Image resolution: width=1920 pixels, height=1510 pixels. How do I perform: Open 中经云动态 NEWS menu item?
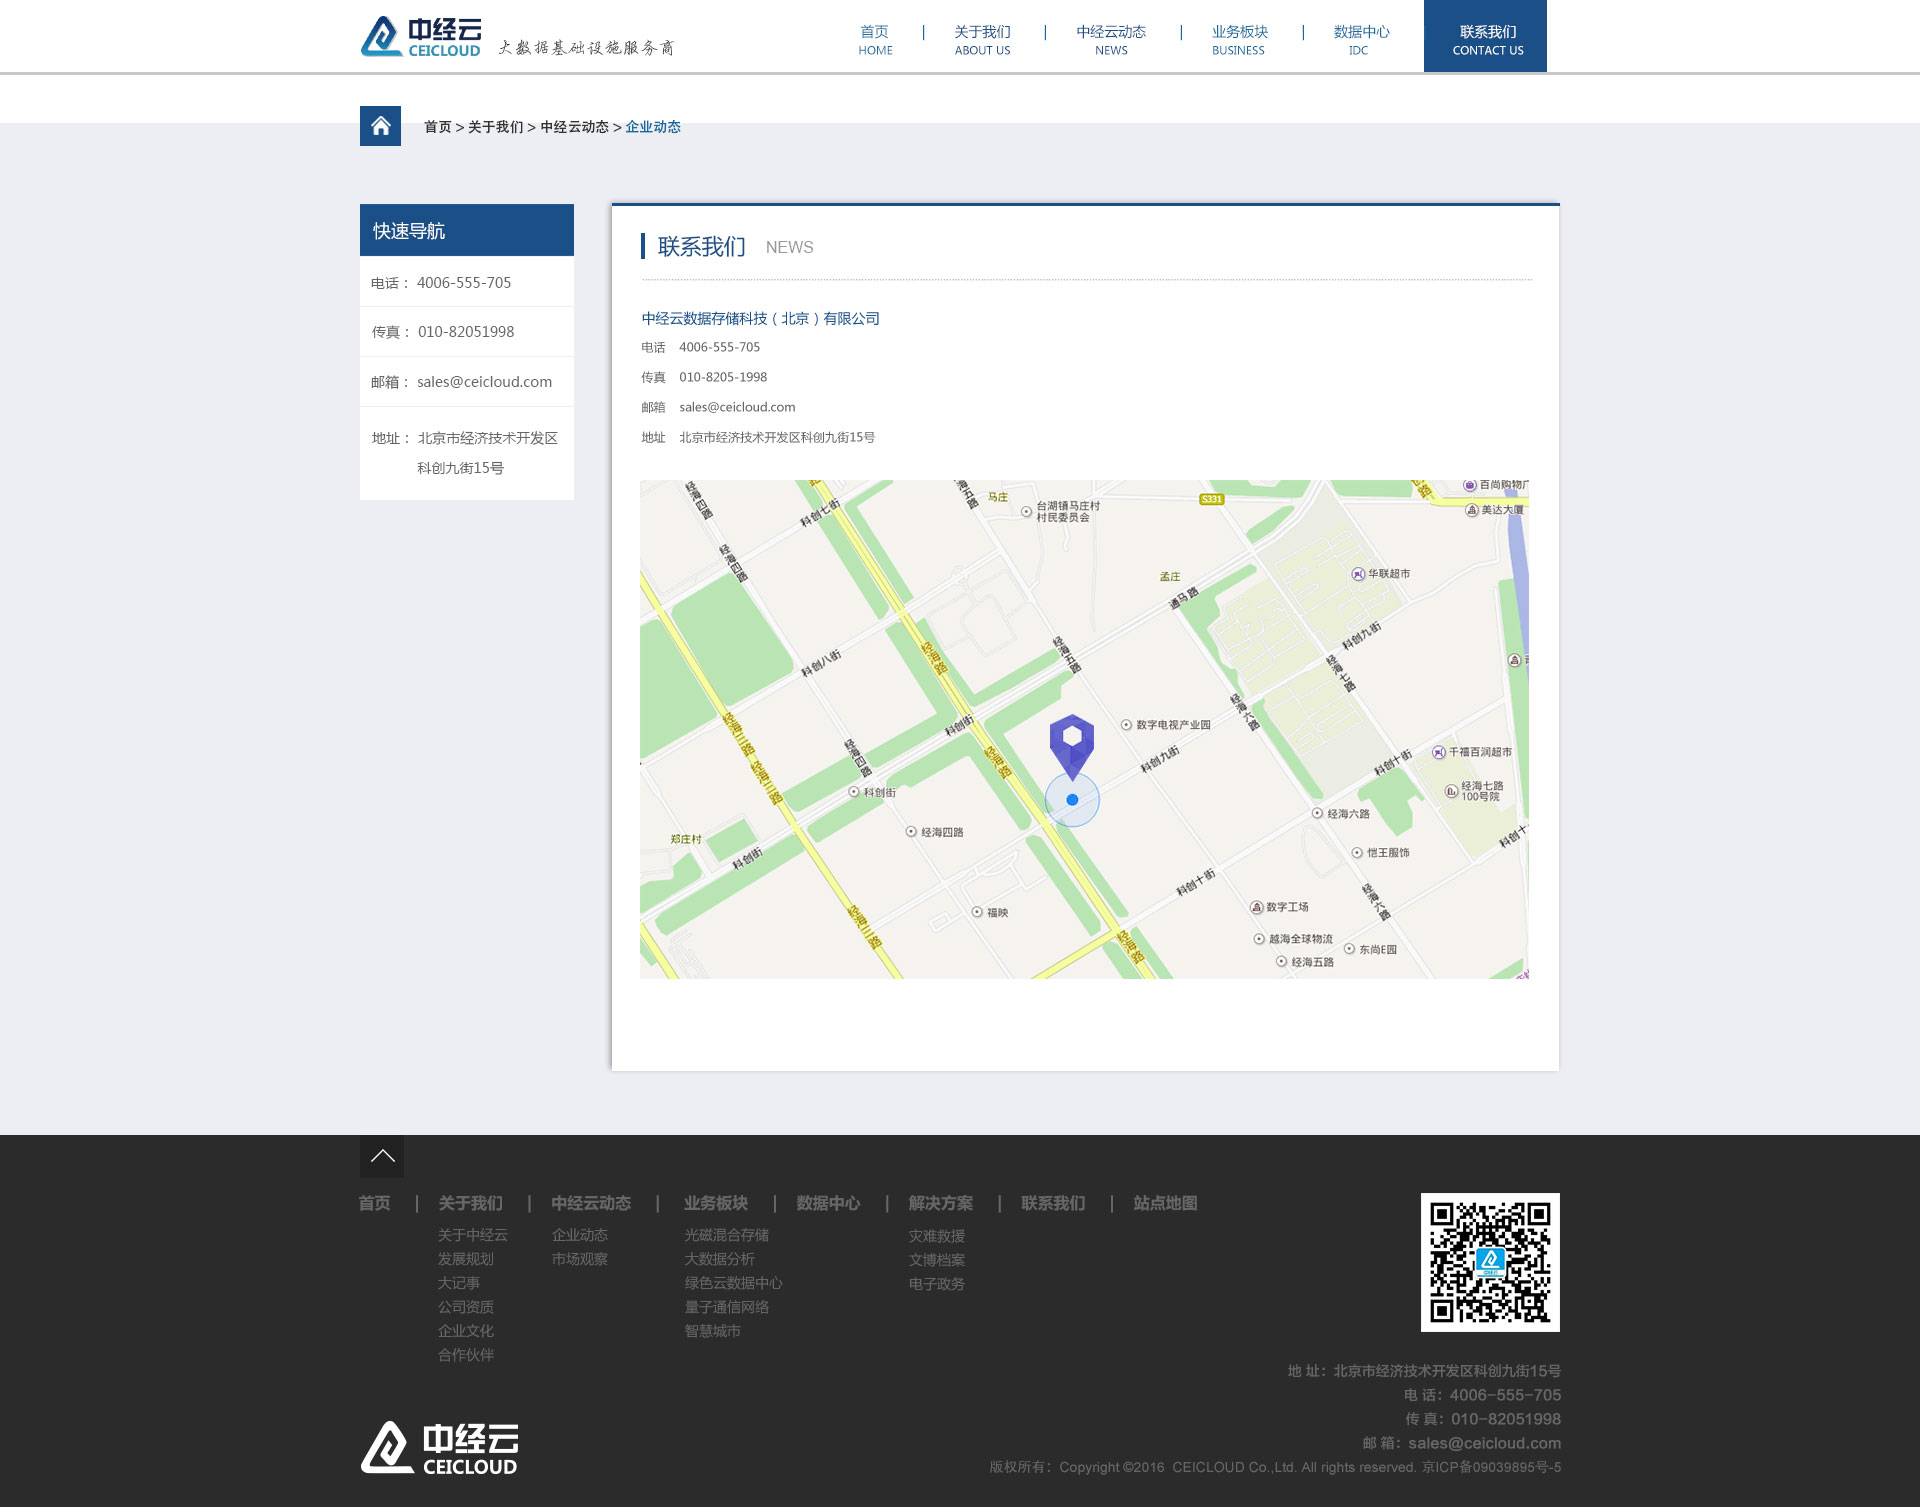point(1111,39)
